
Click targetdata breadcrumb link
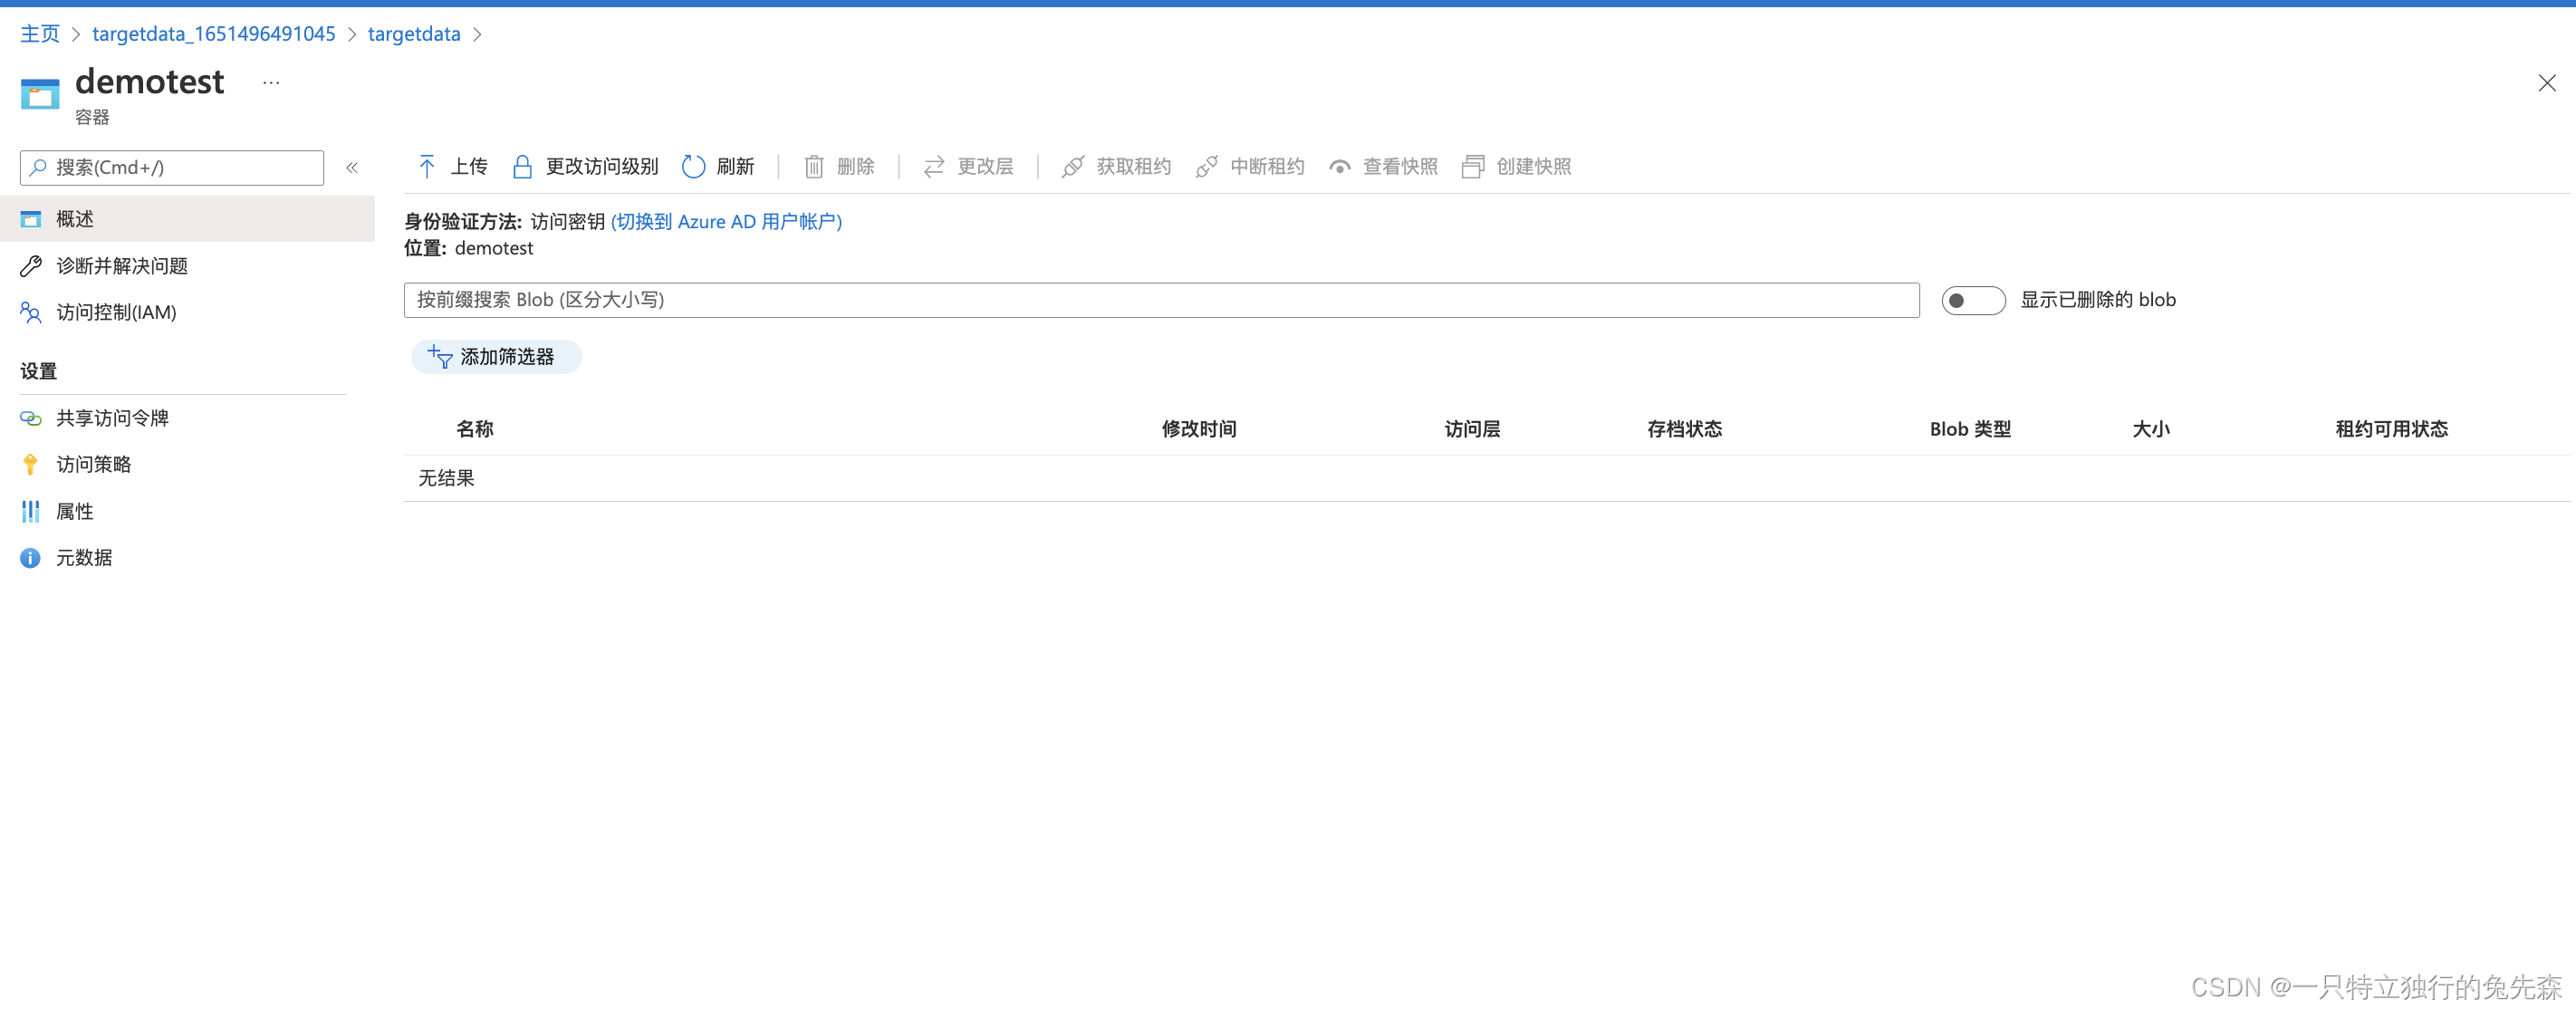(414, 34)
